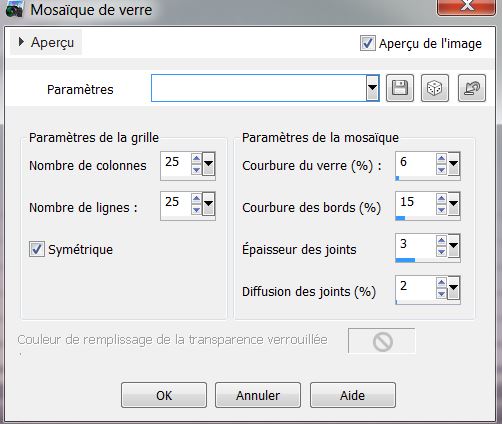This screenshot has width=502, height=424.
Task: Decrease Nombre de lignes with down arrow
Action: tap(196, 210)
